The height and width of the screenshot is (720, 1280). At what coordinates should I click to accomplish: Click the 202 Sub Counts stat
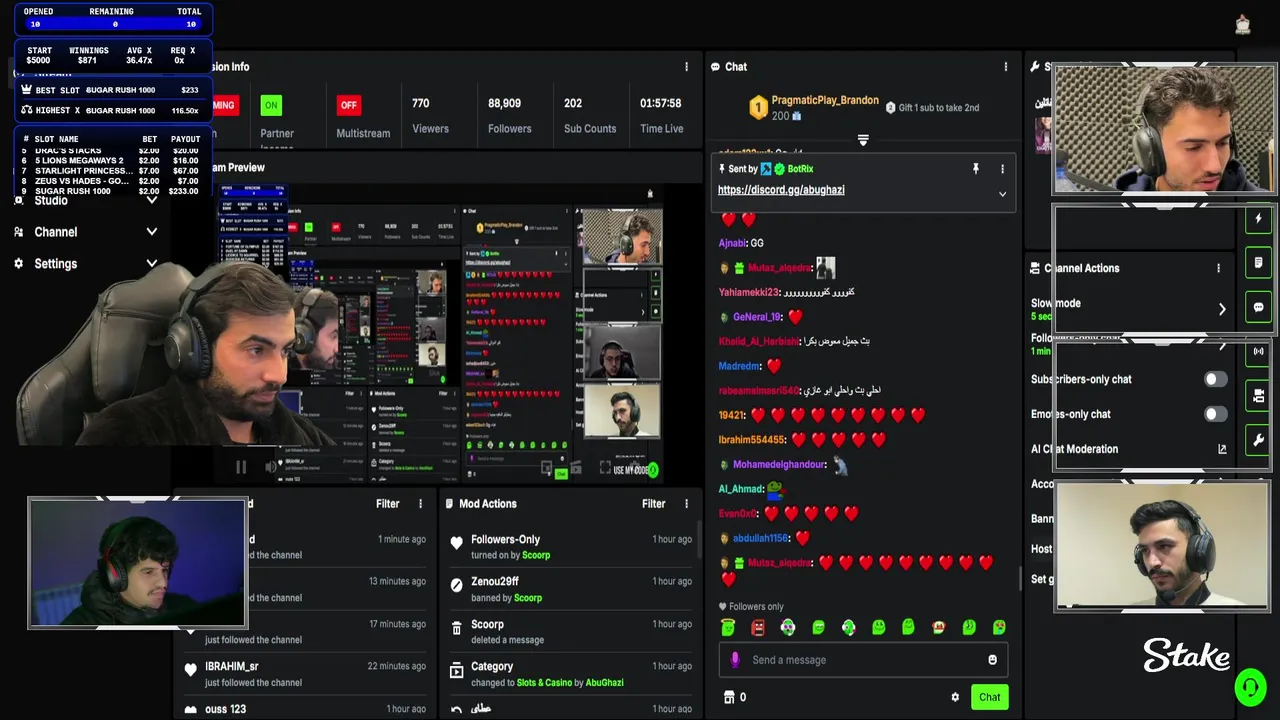[x=590, y=115]
